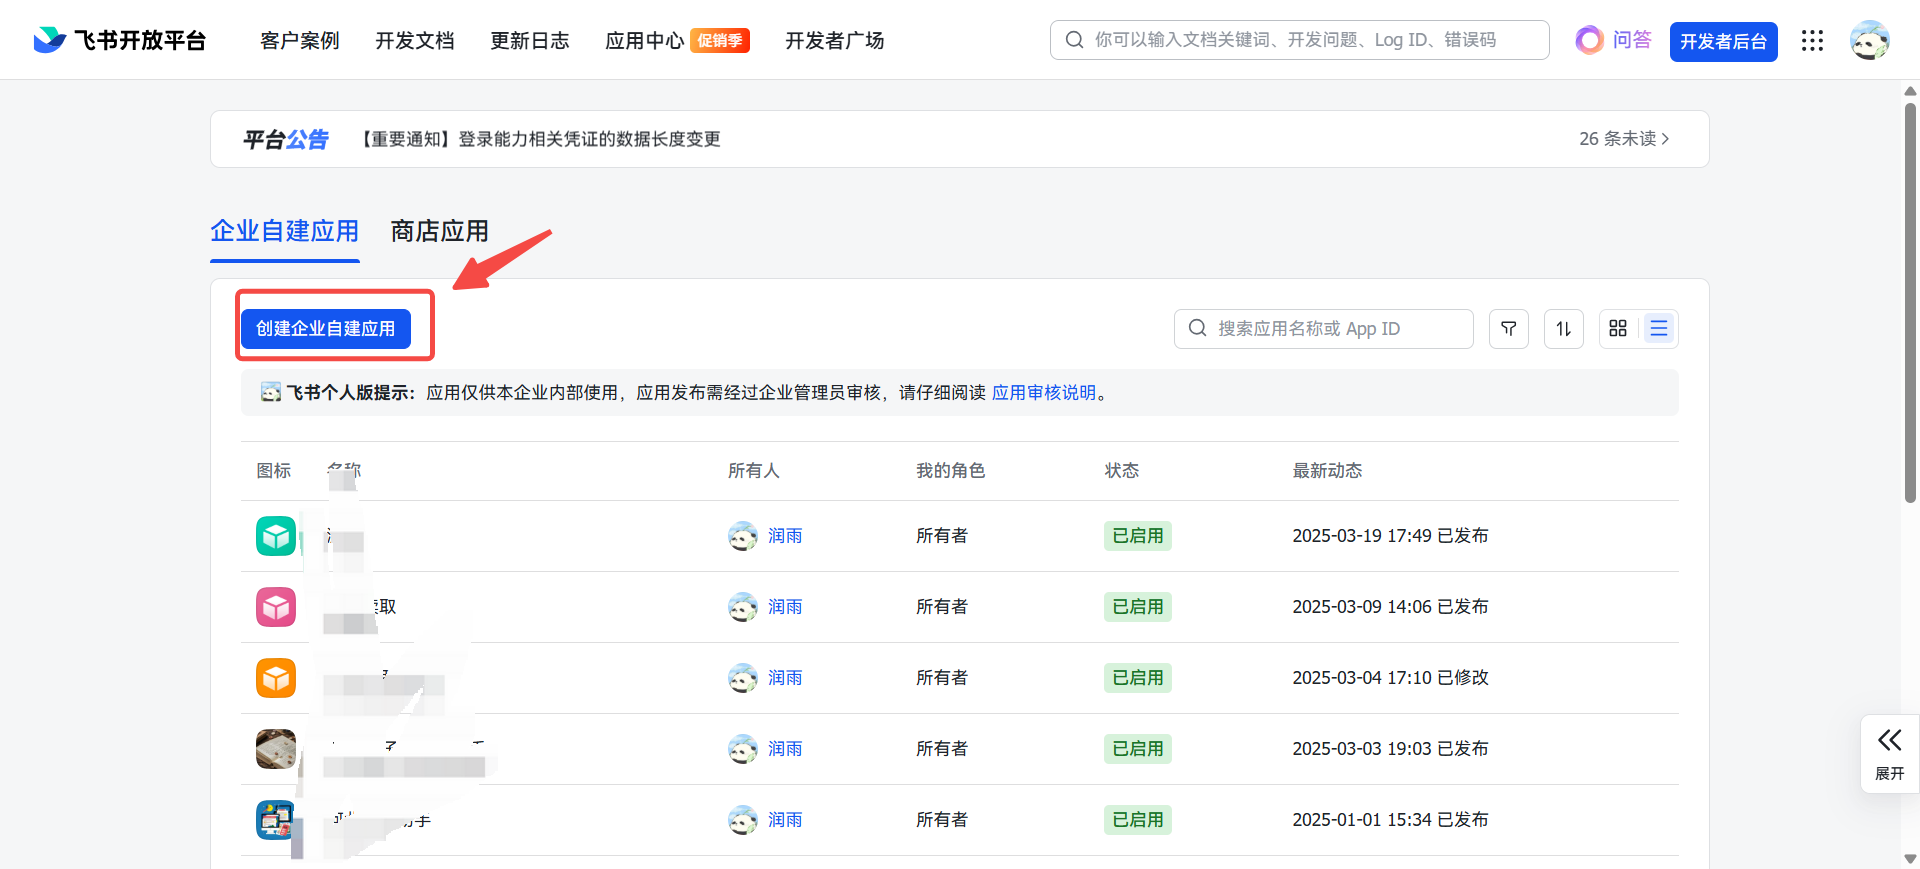The width and height of the screenshot is (1920, 869).
Task: Focus the 搜索应用名称或 App ID field
Action: (x=1323, y=328)
